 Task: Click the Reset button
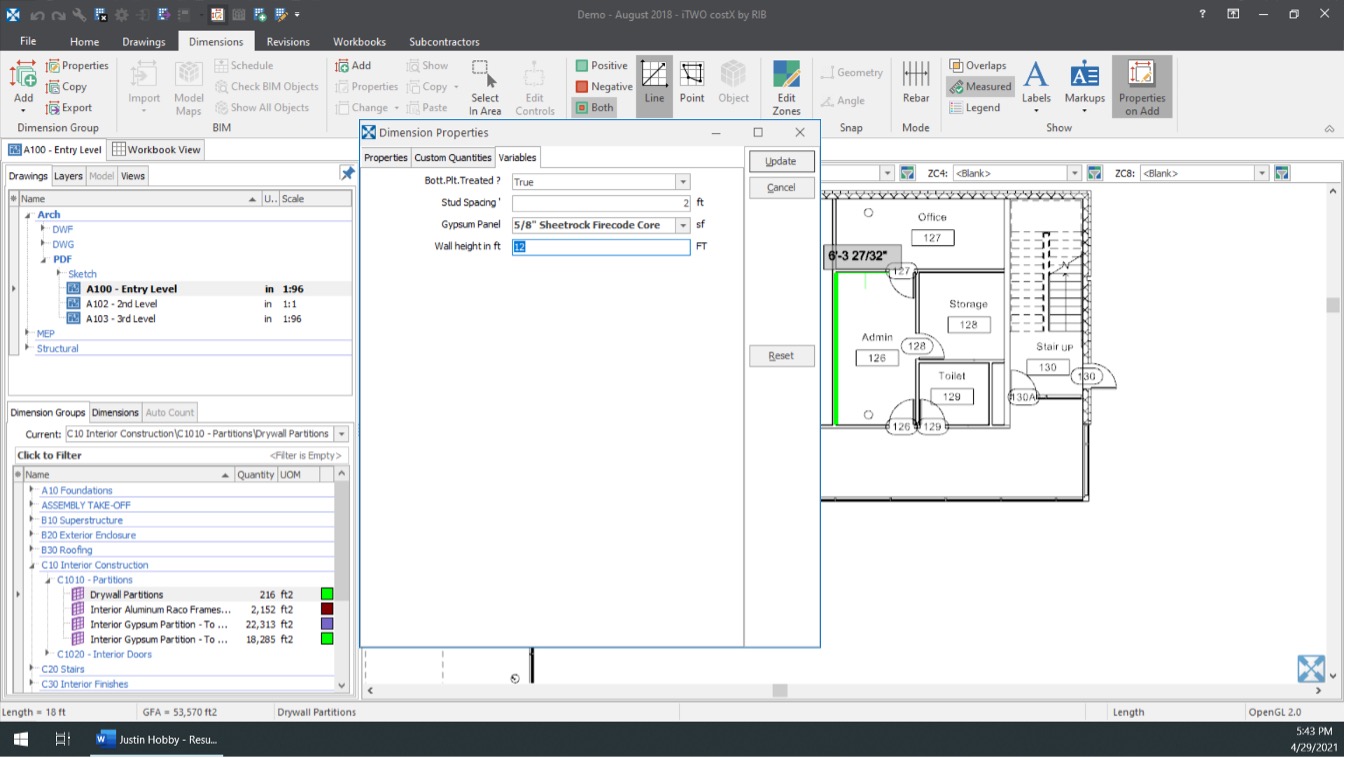click(781, 356)
